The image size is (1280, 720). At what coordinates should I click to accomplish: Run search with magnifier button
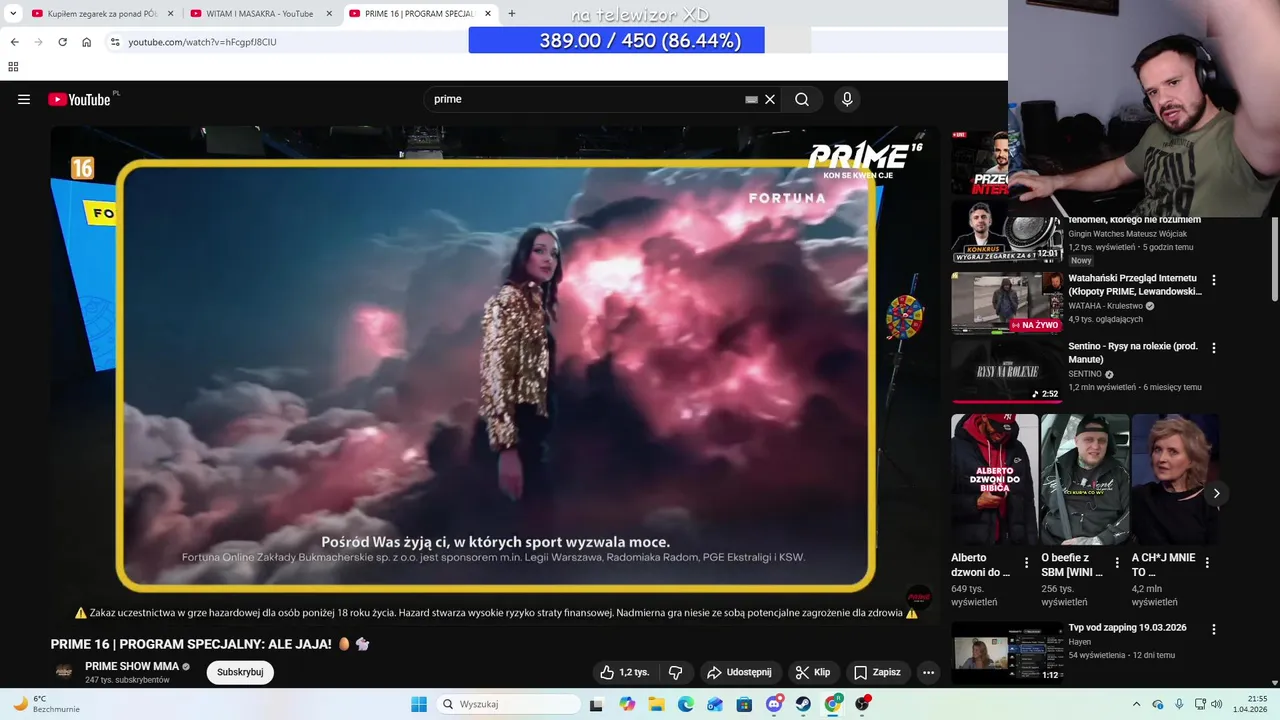(x=802, y=99)
